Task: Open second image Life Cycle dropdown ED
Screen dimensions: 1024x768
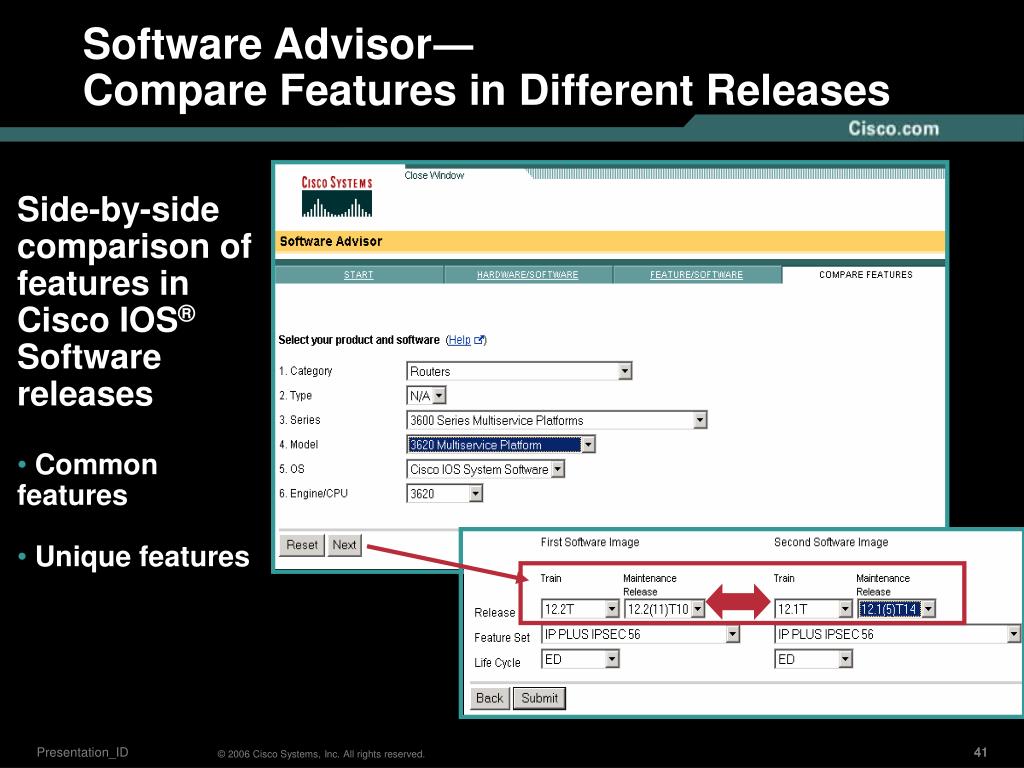Action: click(x=813, y=660)
